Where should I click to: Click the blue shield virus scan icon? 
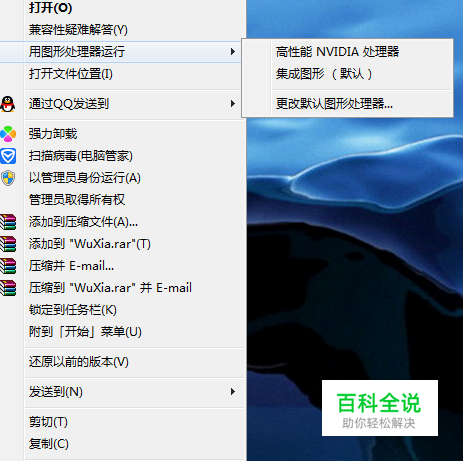pos(8,156)
